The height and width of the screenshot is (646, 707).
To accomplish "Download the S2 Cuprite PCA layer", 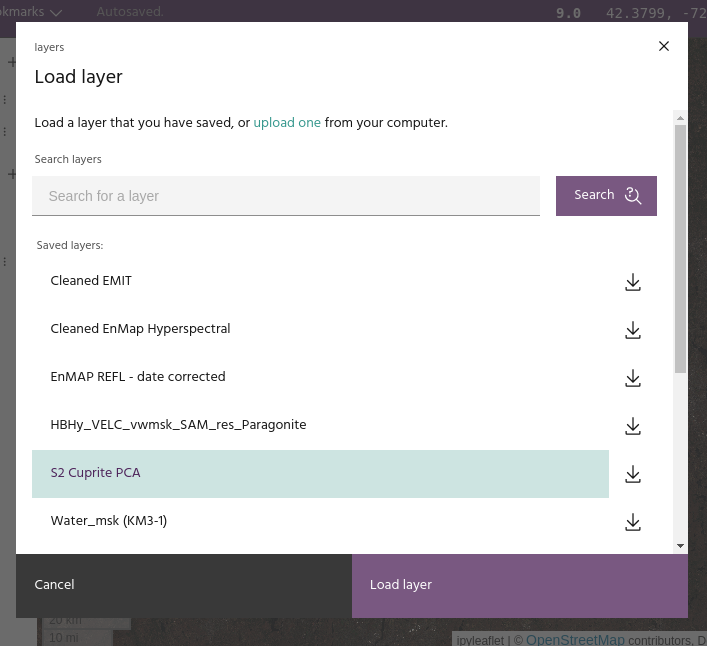I will click(x=632, y=474).
